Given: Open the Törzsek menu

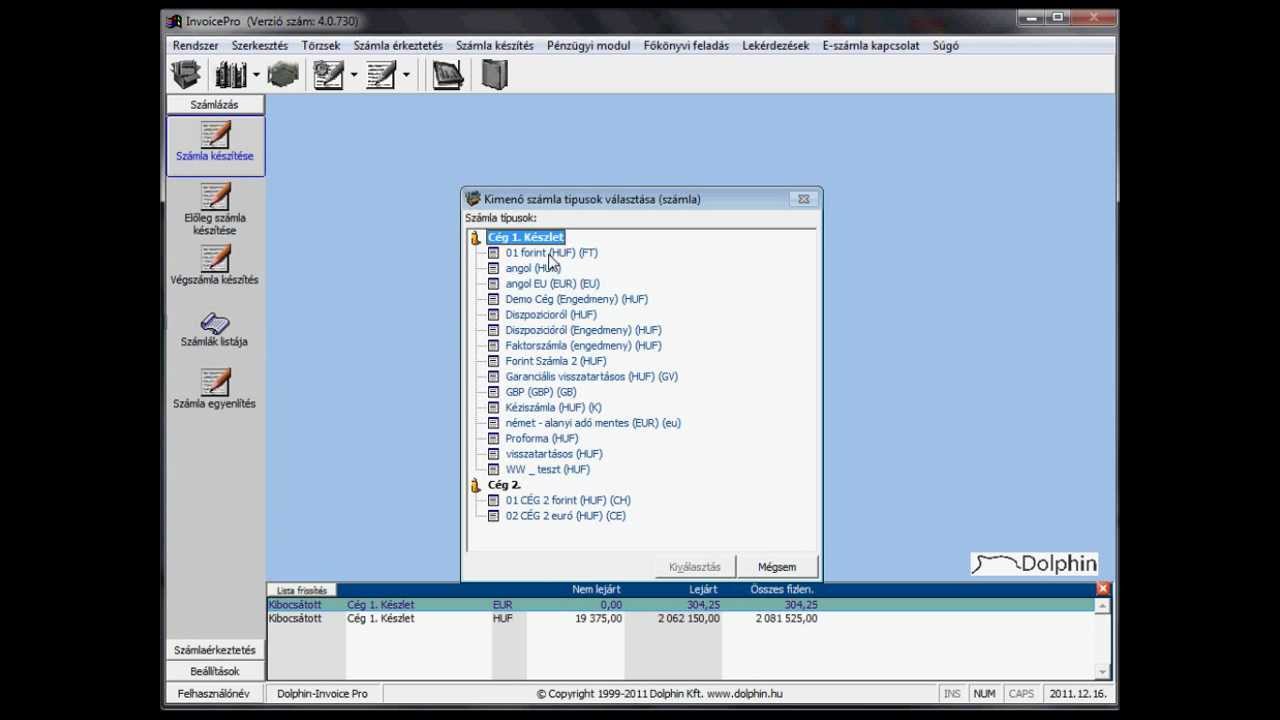Looking at the screenshot, I should (321, 46).
